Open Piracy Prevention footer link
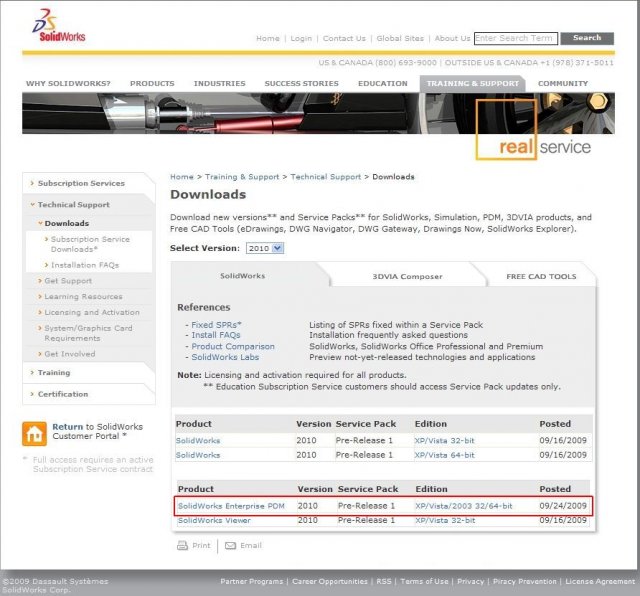The image size is (640, 596). (x=524, y=581)
